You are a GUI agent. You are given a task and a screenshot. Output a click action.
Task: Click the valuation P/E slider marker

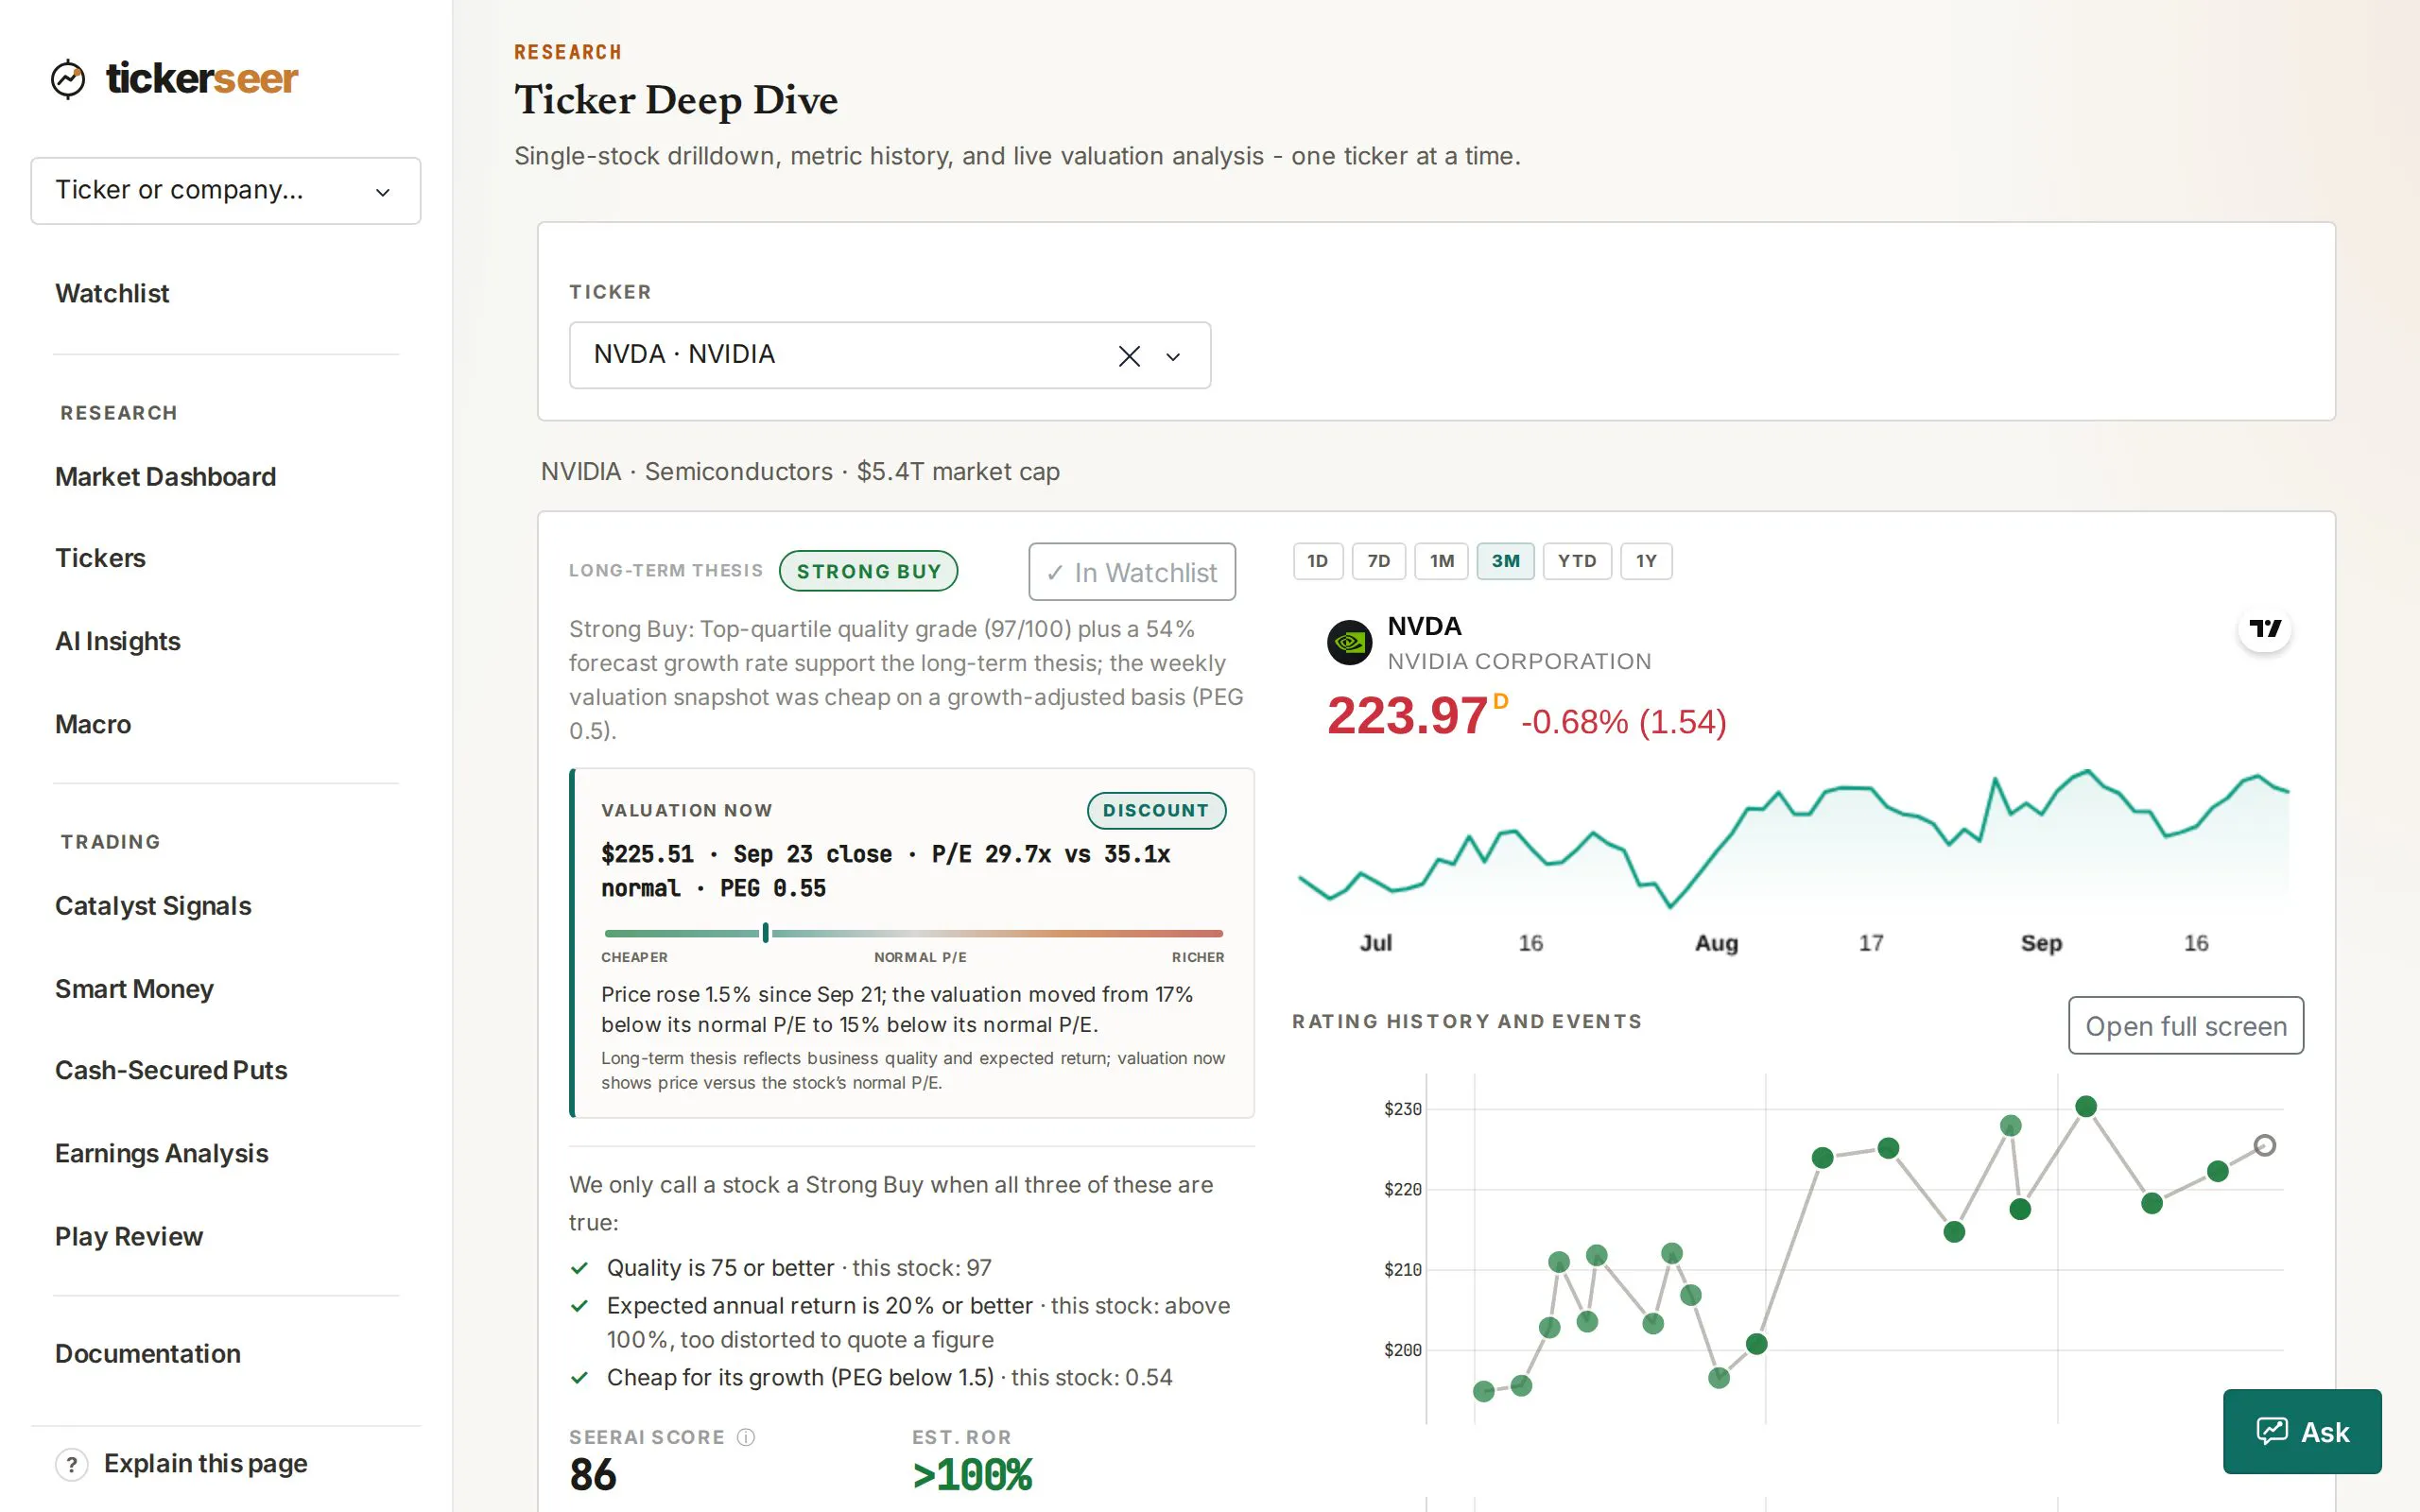click(x=766, y=933)
